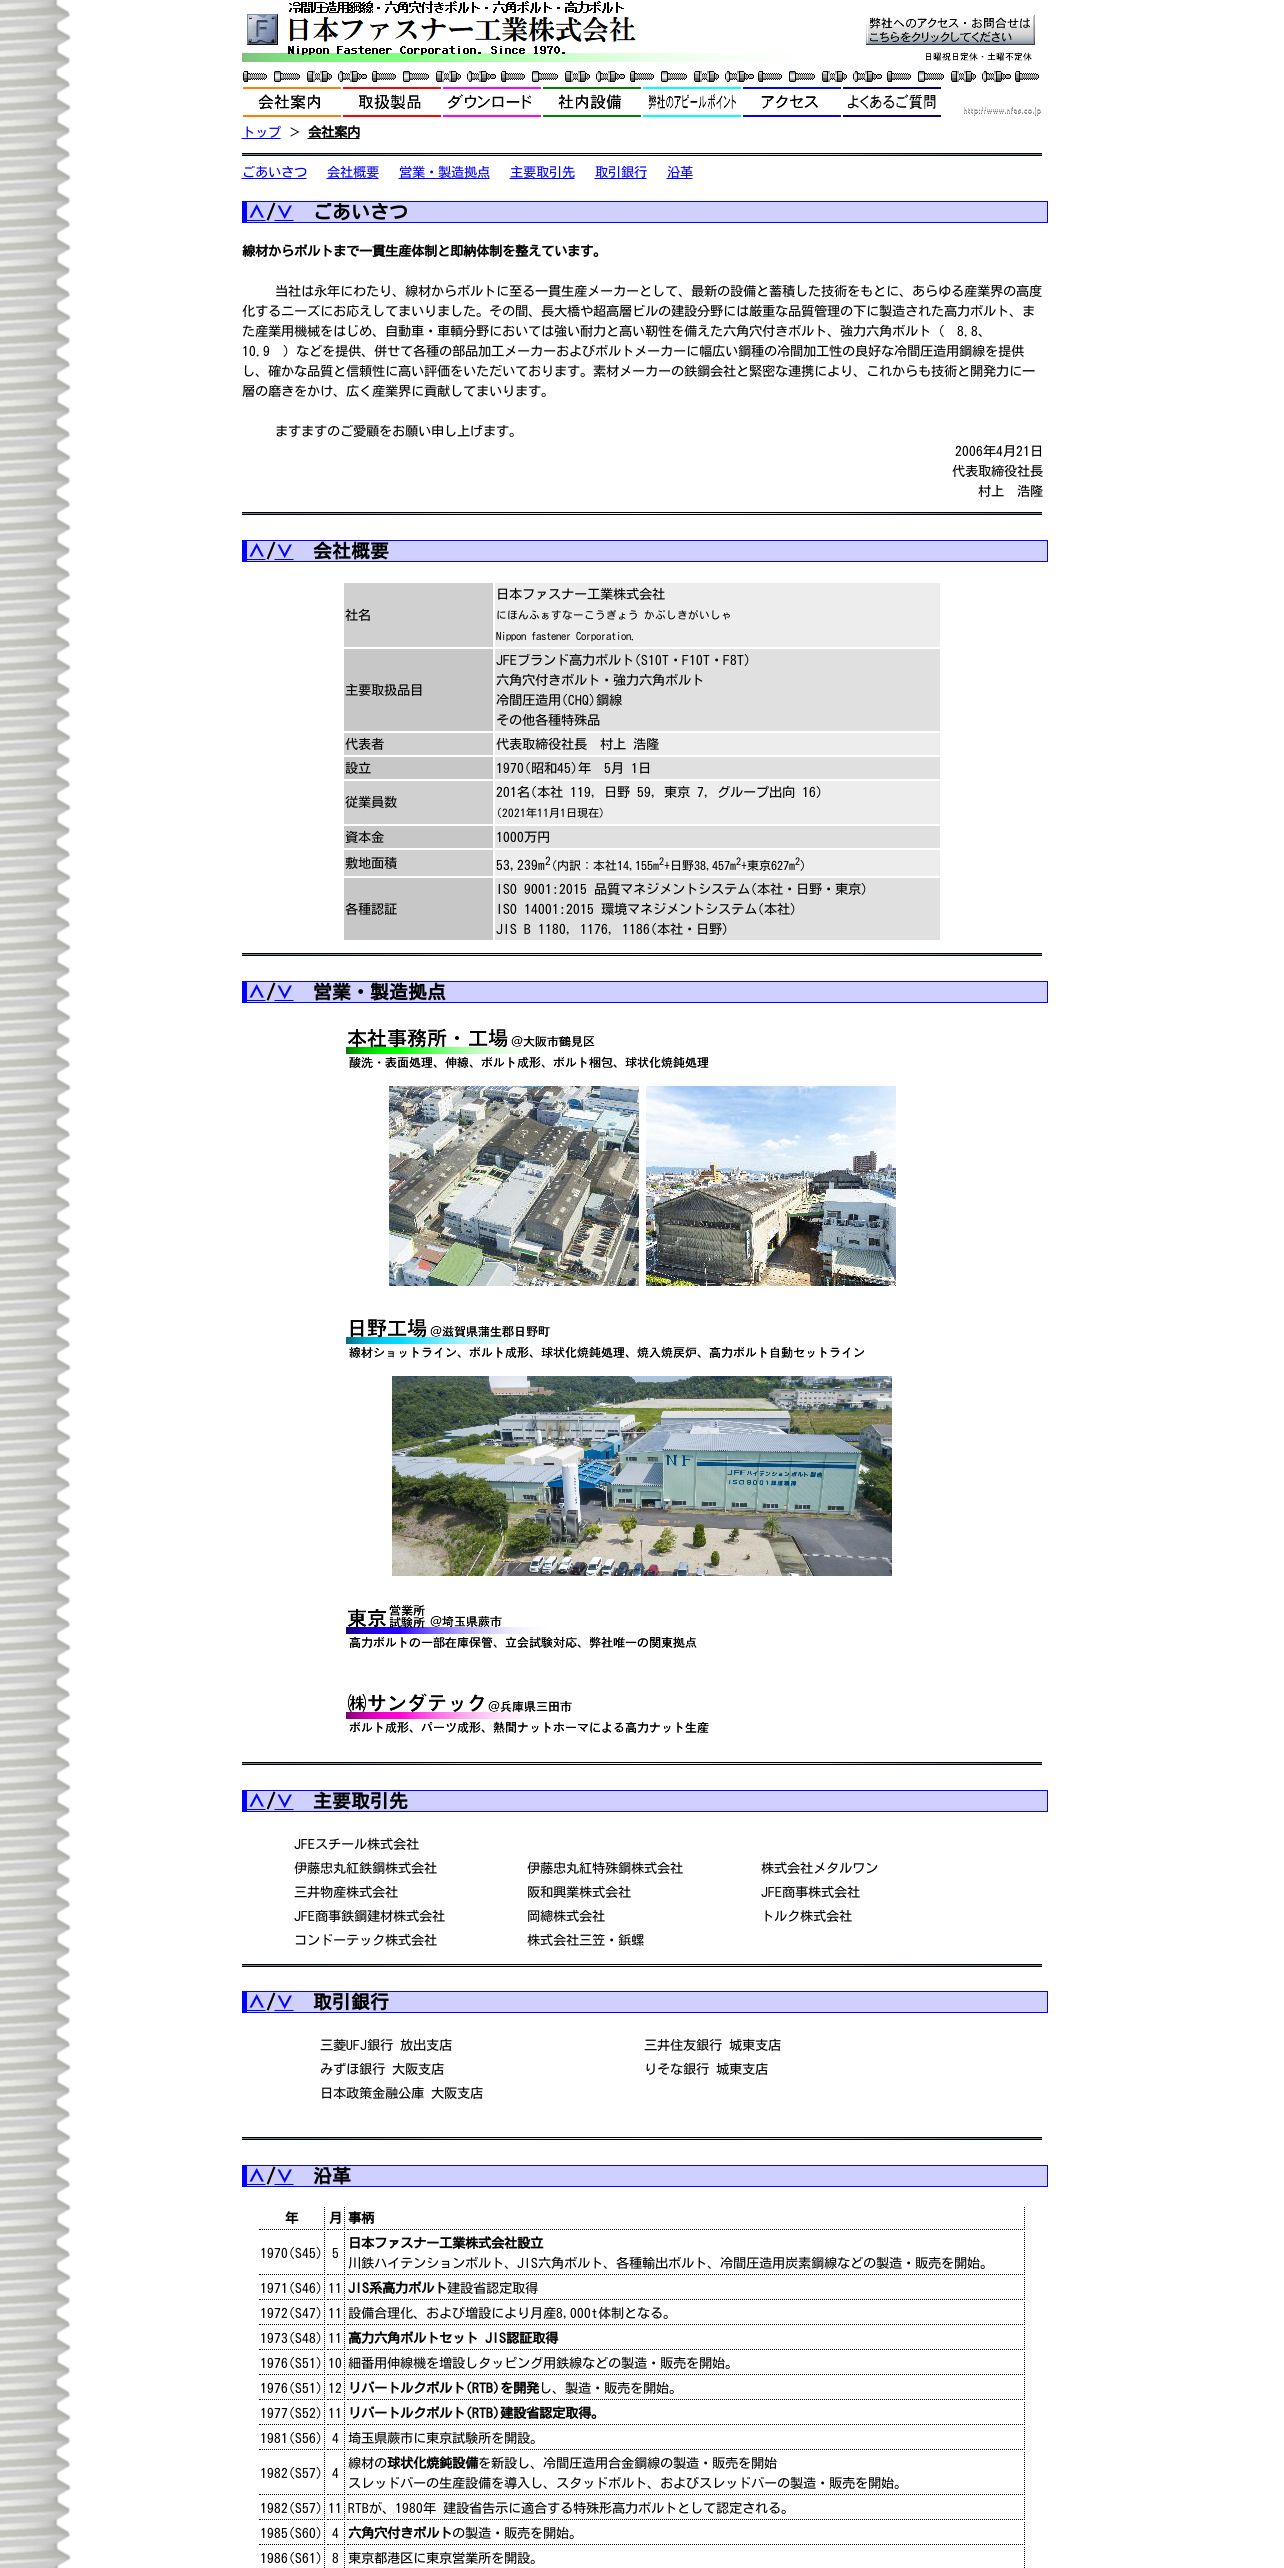
Task: Open the 会社案内 navigation menu
Action: pyautogui.click(x=290, y=102)
